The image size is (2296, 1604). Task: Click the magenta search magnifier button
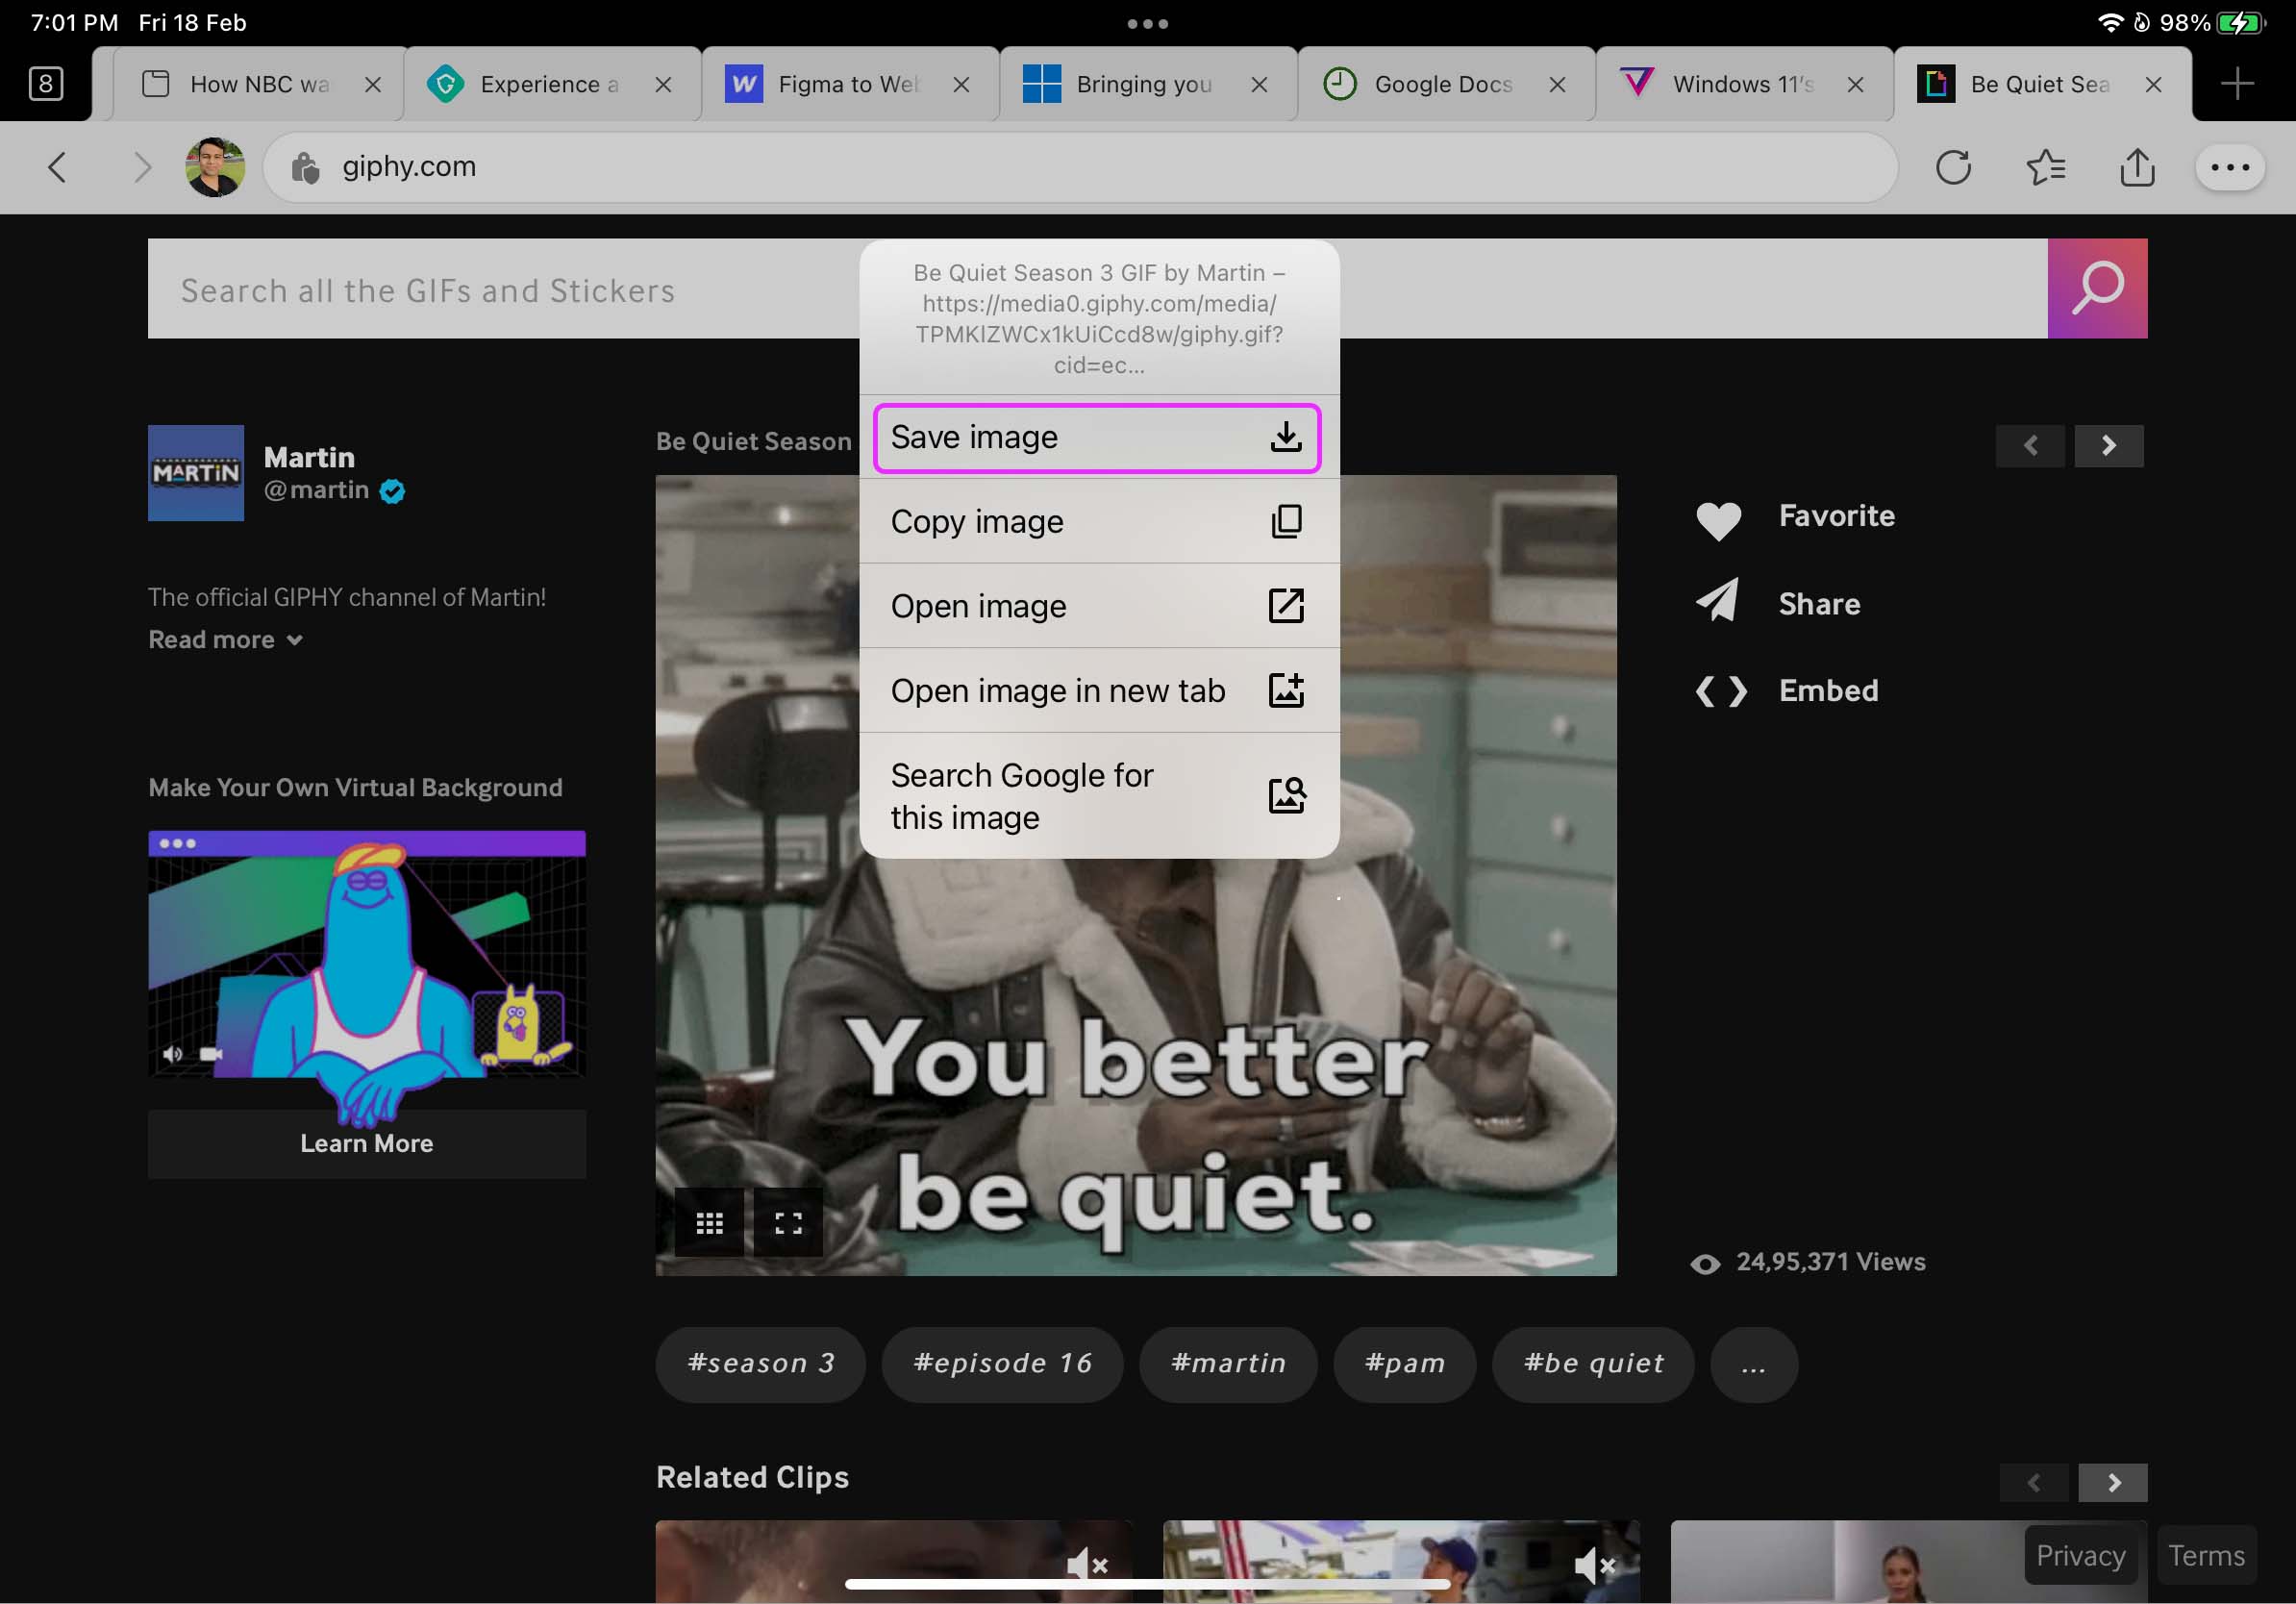tap(2097, 288)
